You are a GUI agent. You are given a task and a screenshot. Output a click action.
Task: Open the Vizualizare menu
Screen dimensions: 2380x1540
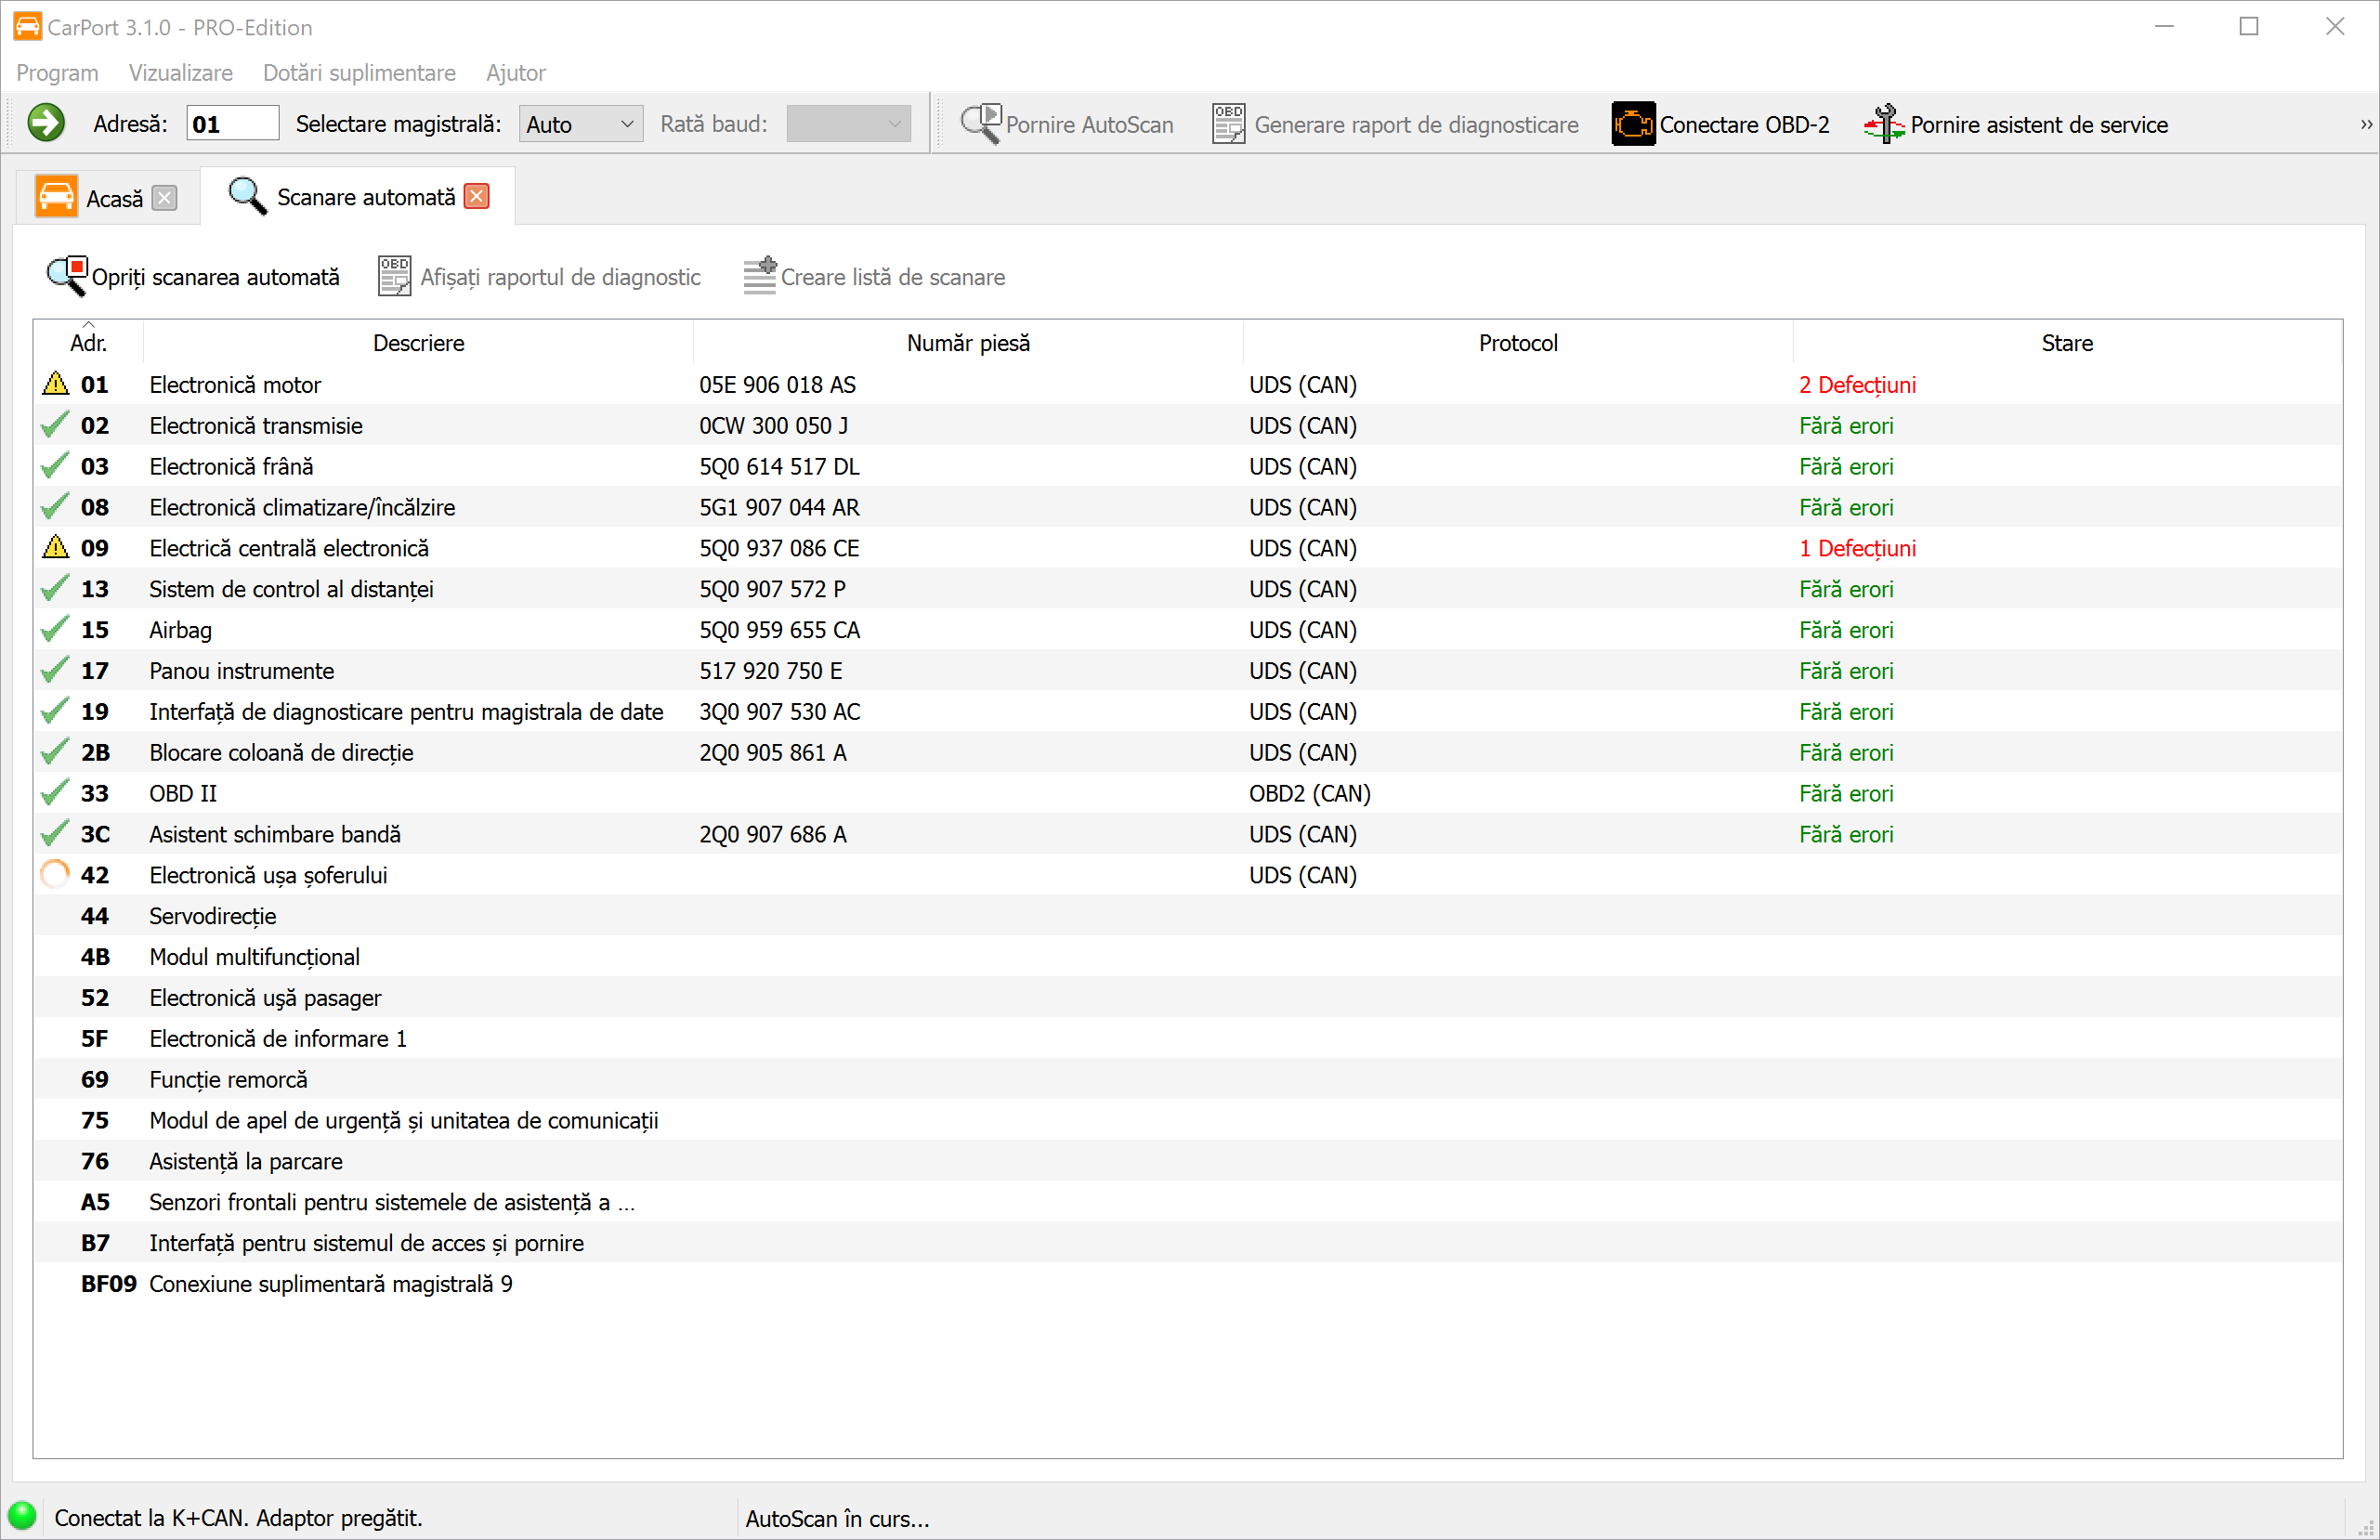[x=180, y=73]
